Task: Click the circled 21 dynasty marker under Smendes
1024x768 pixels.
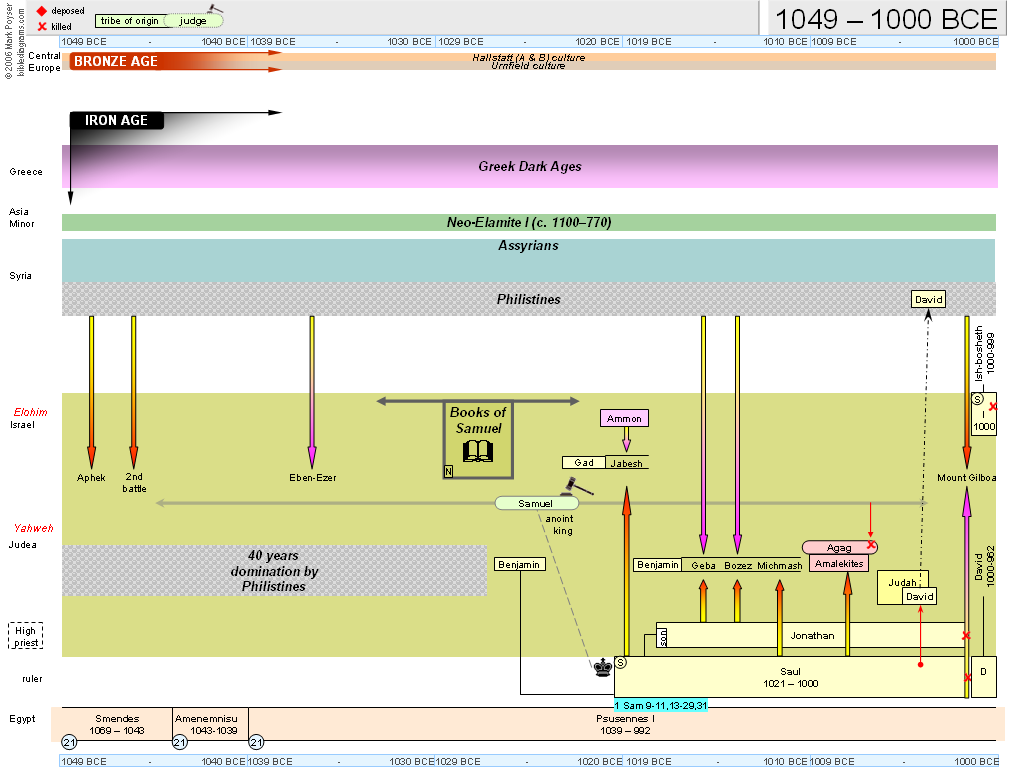Action: pos(68,743)
